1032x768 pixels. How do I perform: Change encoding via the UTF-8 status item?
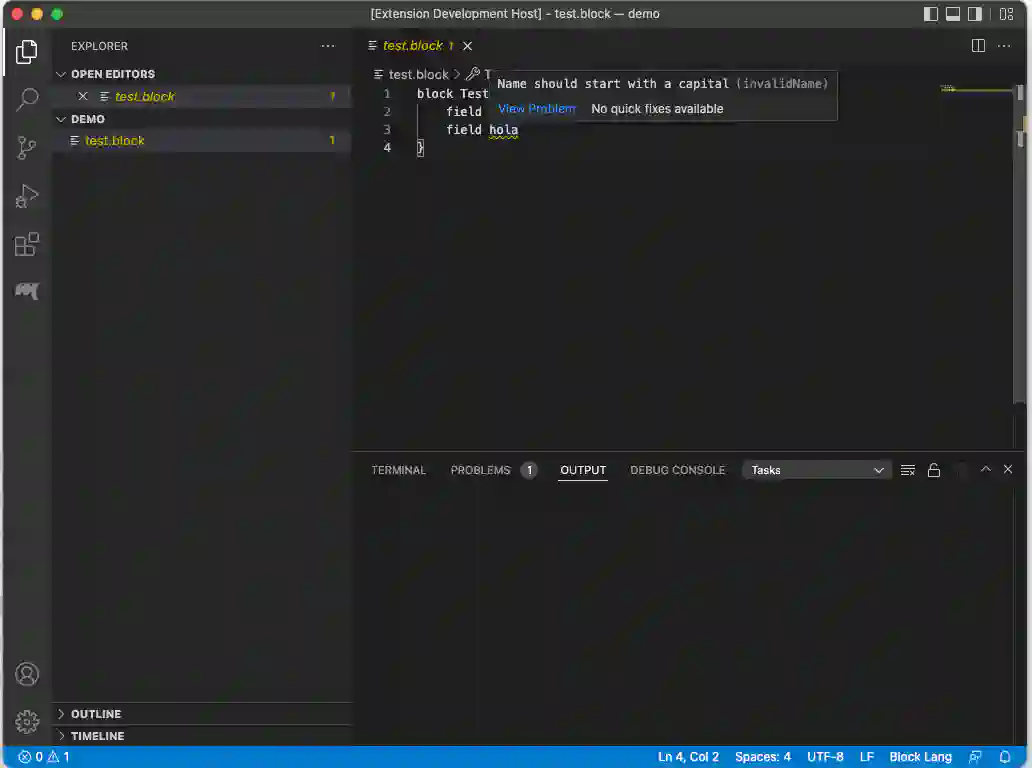point(825,757)
